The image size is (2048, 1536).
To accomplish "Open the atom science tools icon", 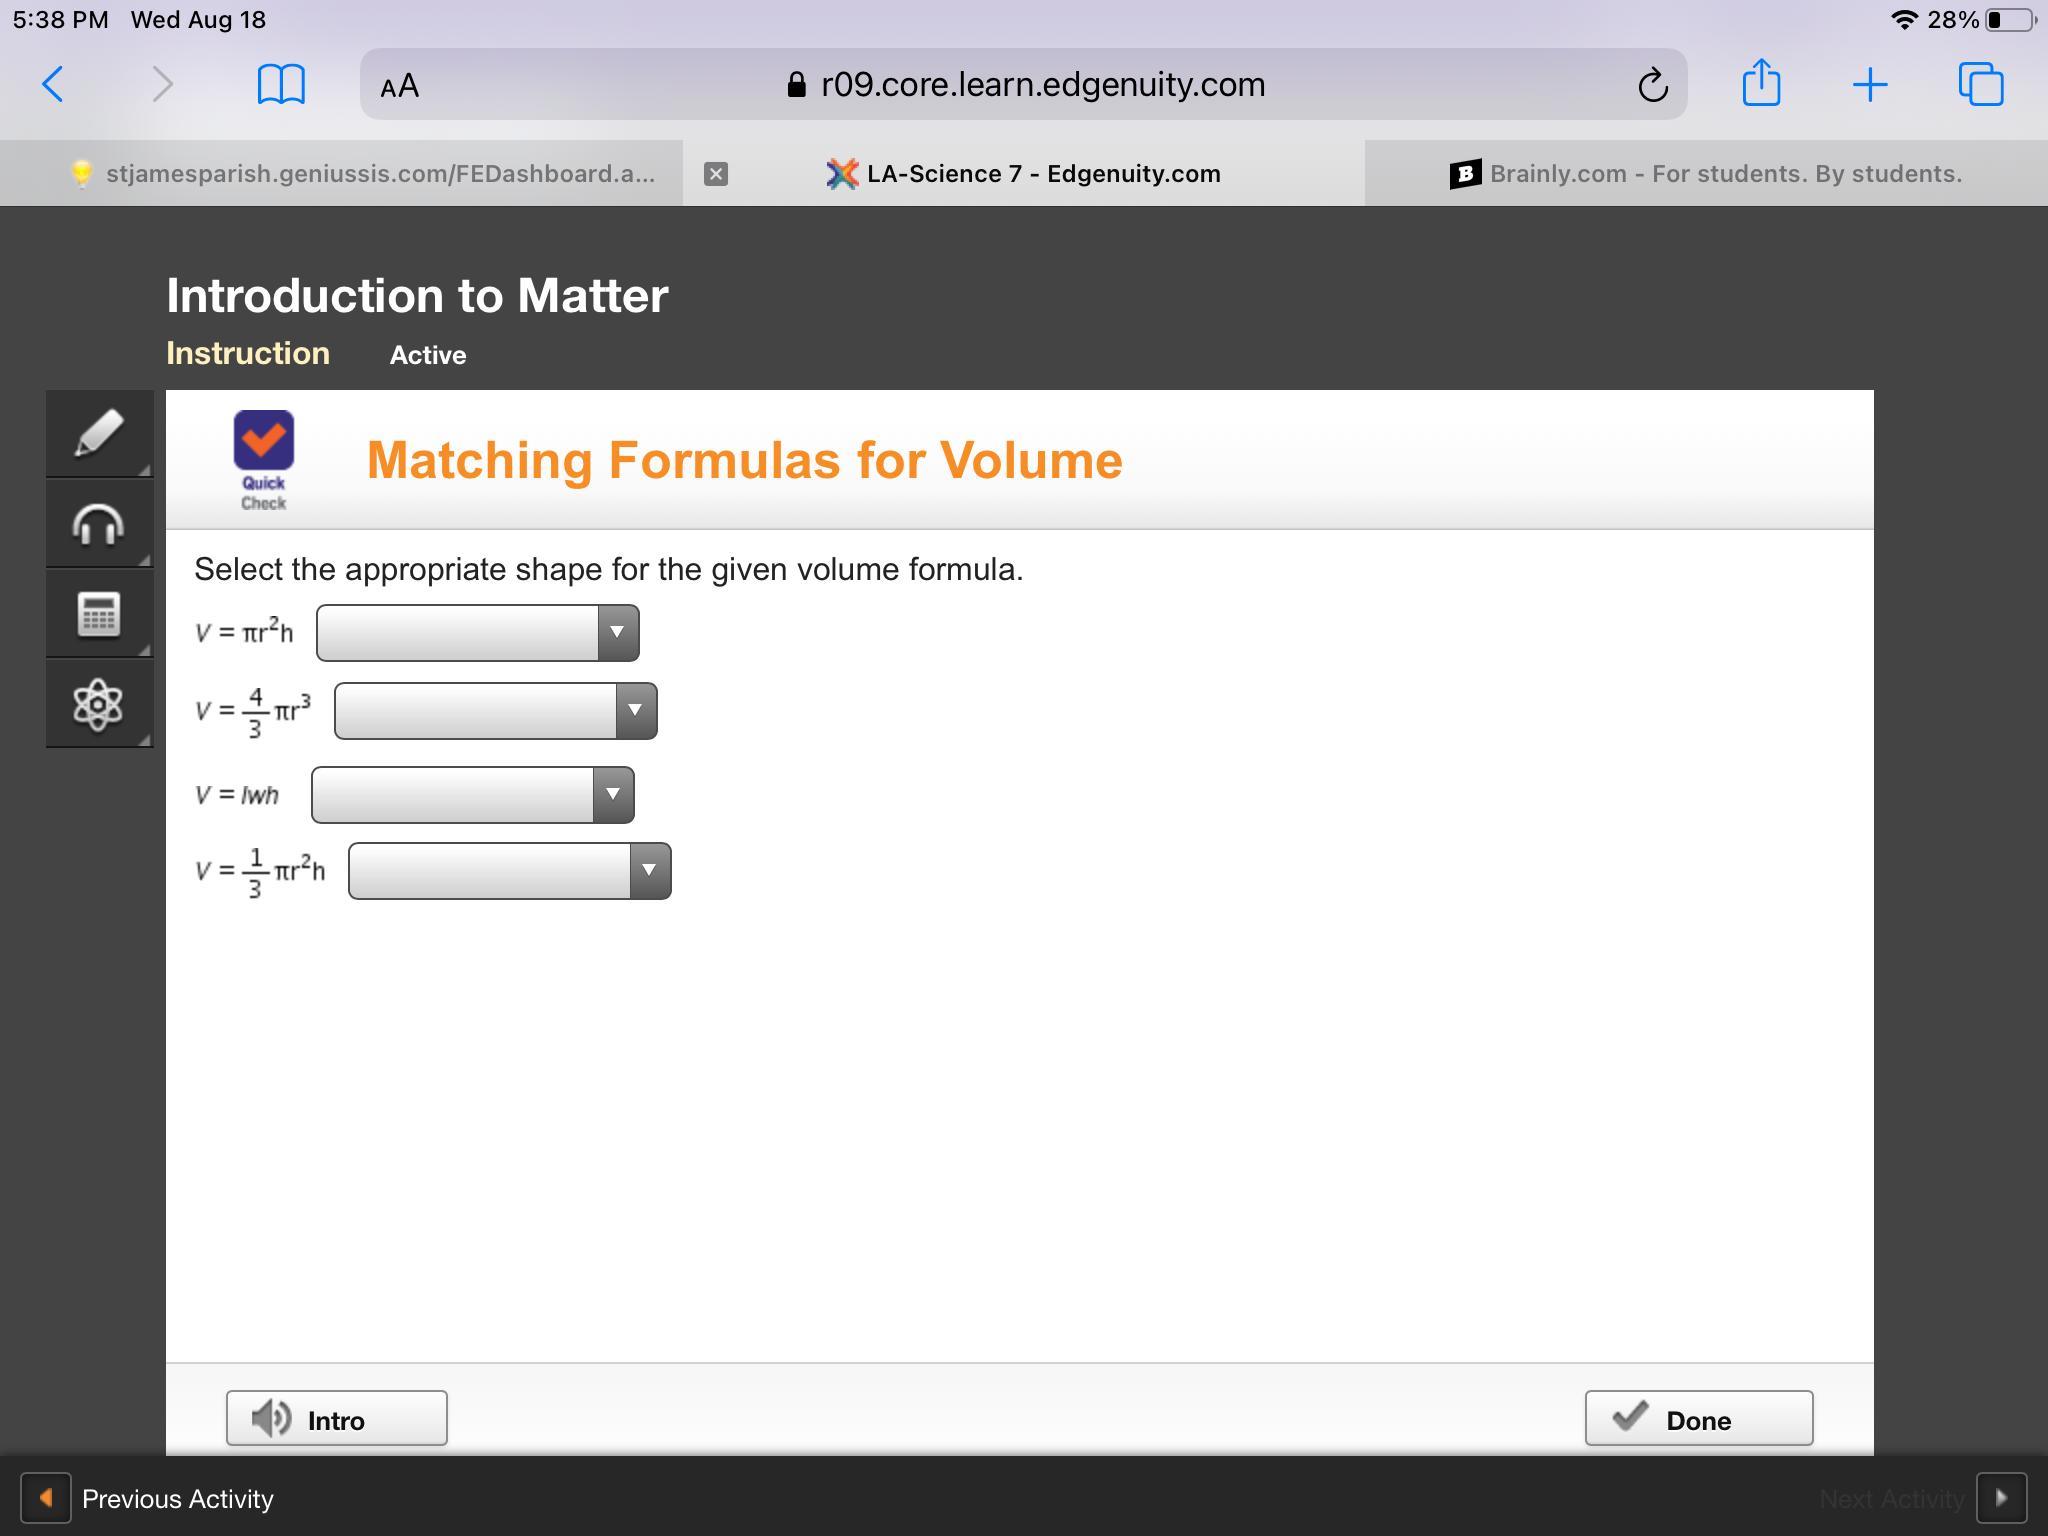I will pos(99,704).
